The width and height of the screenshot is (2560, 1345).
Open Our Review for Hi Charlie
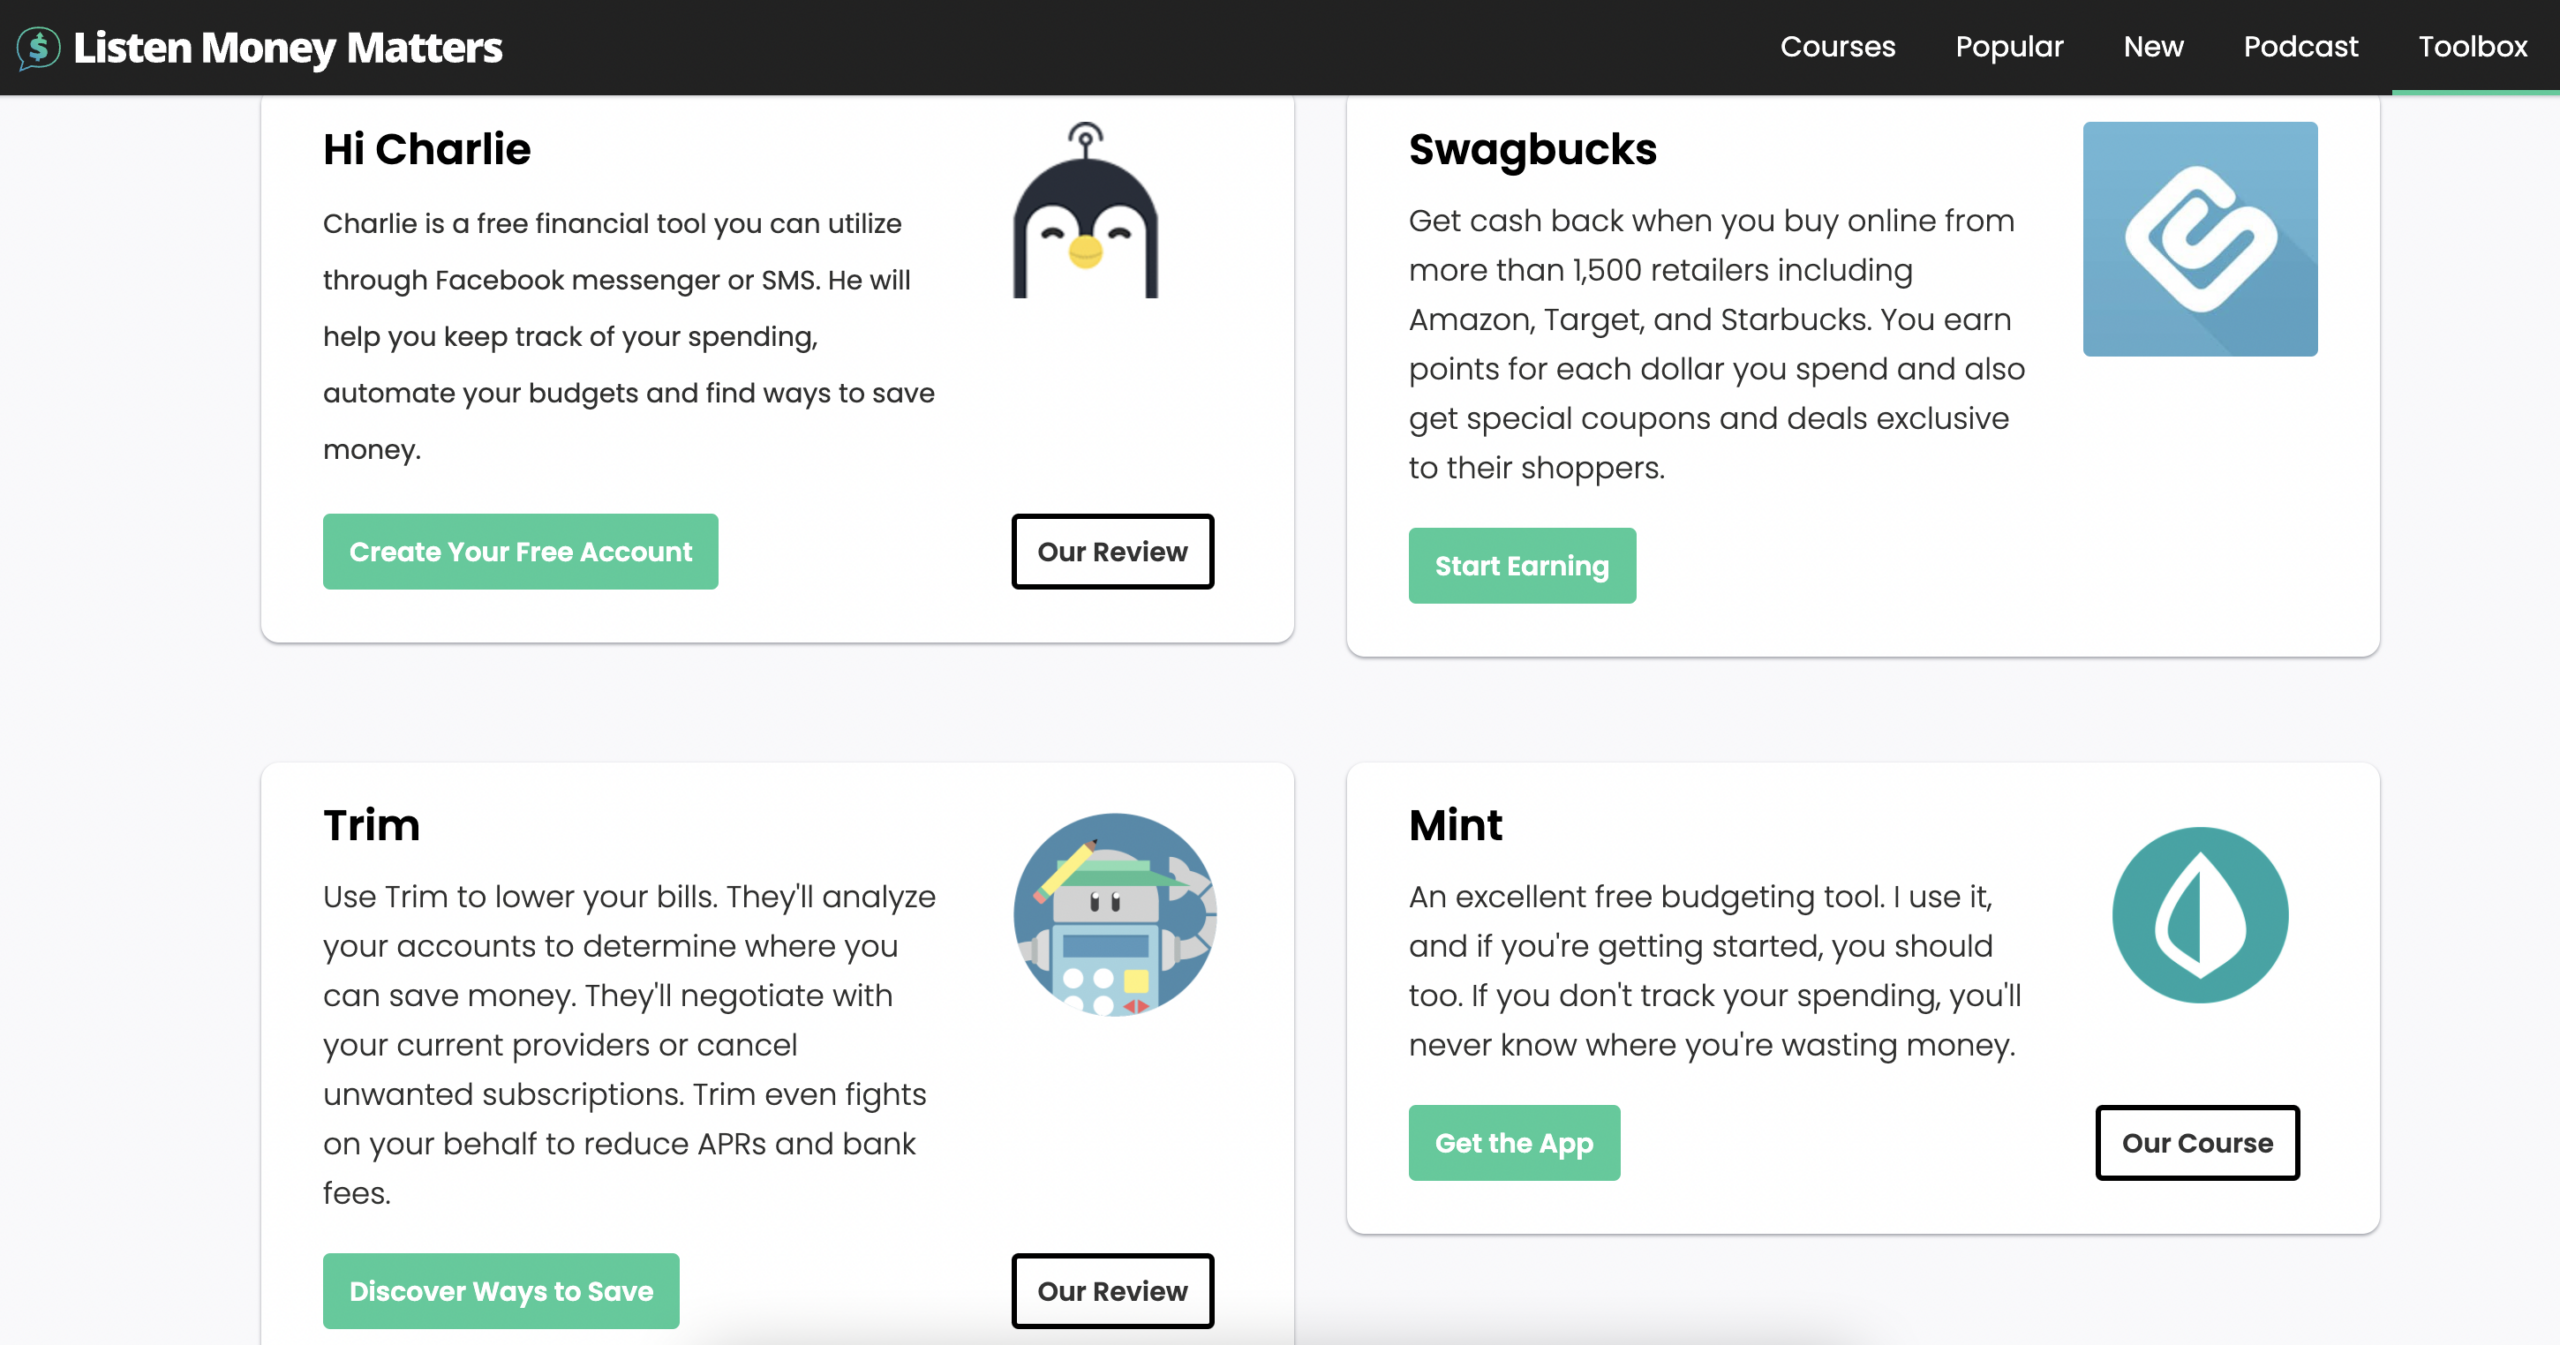tap(1112, 551)
